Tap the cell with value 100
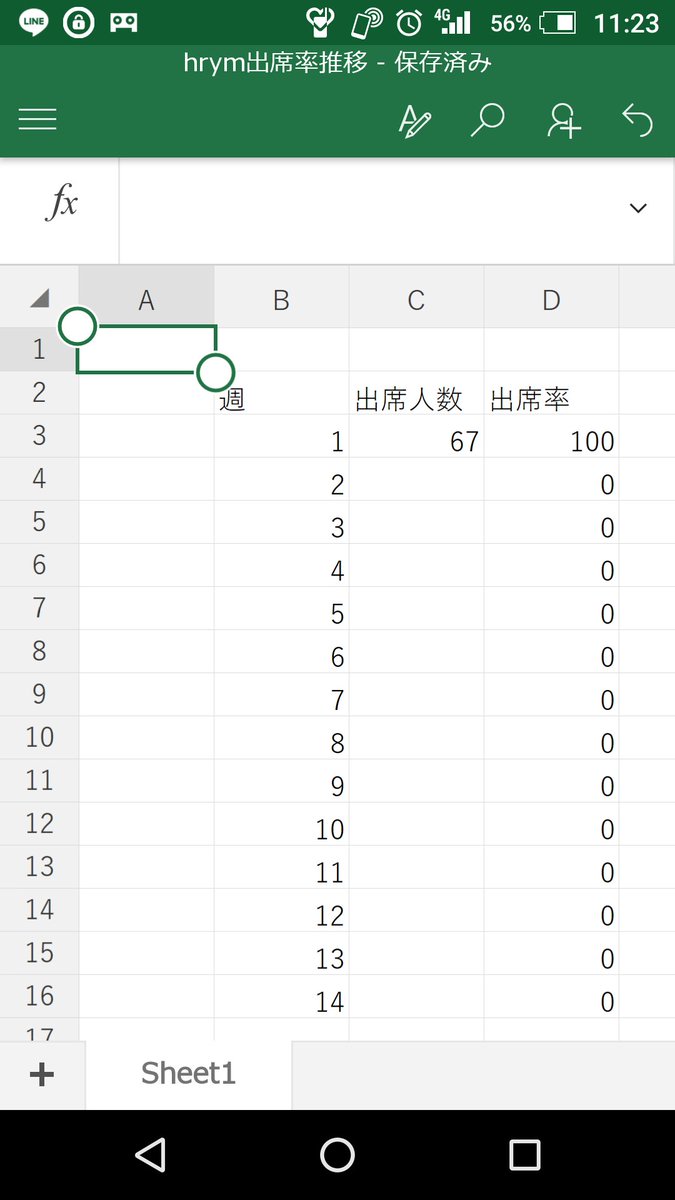 (551, 436)
